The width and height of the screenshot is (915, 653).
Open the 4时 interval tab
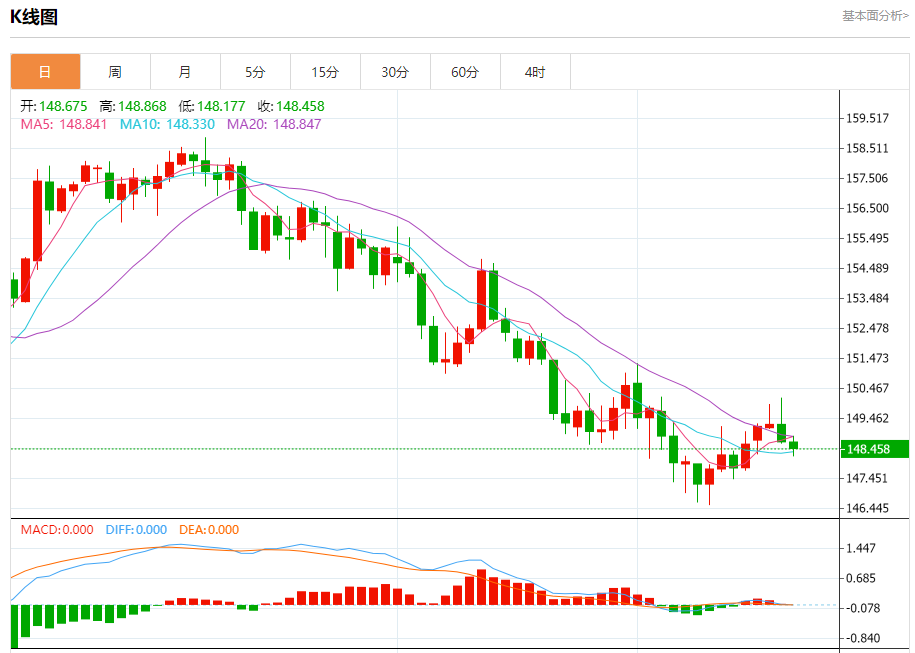point(536,72)
